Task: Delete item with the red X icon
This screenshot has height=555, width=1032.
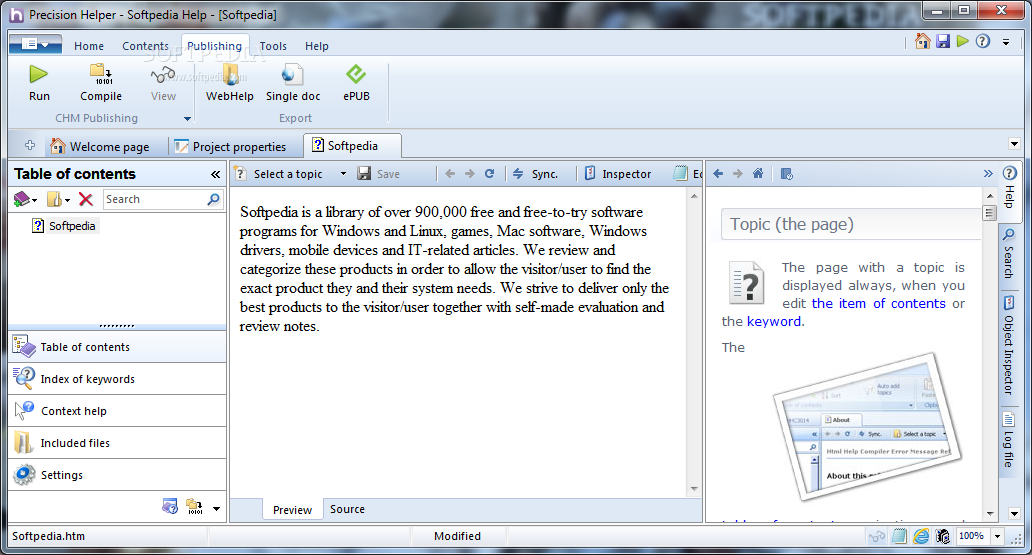Action: coord(86,199)
